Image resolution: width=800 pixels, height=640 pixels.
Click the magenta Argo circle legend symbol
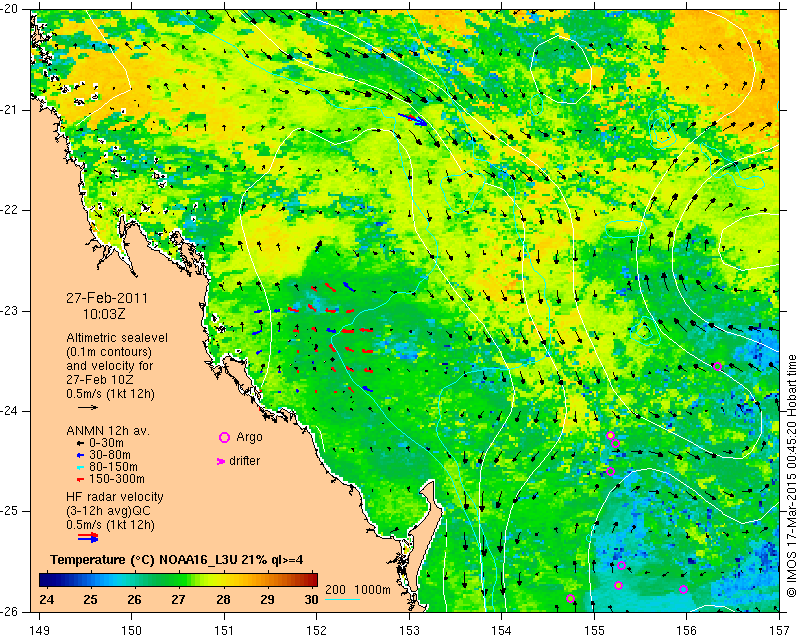[x=224, y=437]
